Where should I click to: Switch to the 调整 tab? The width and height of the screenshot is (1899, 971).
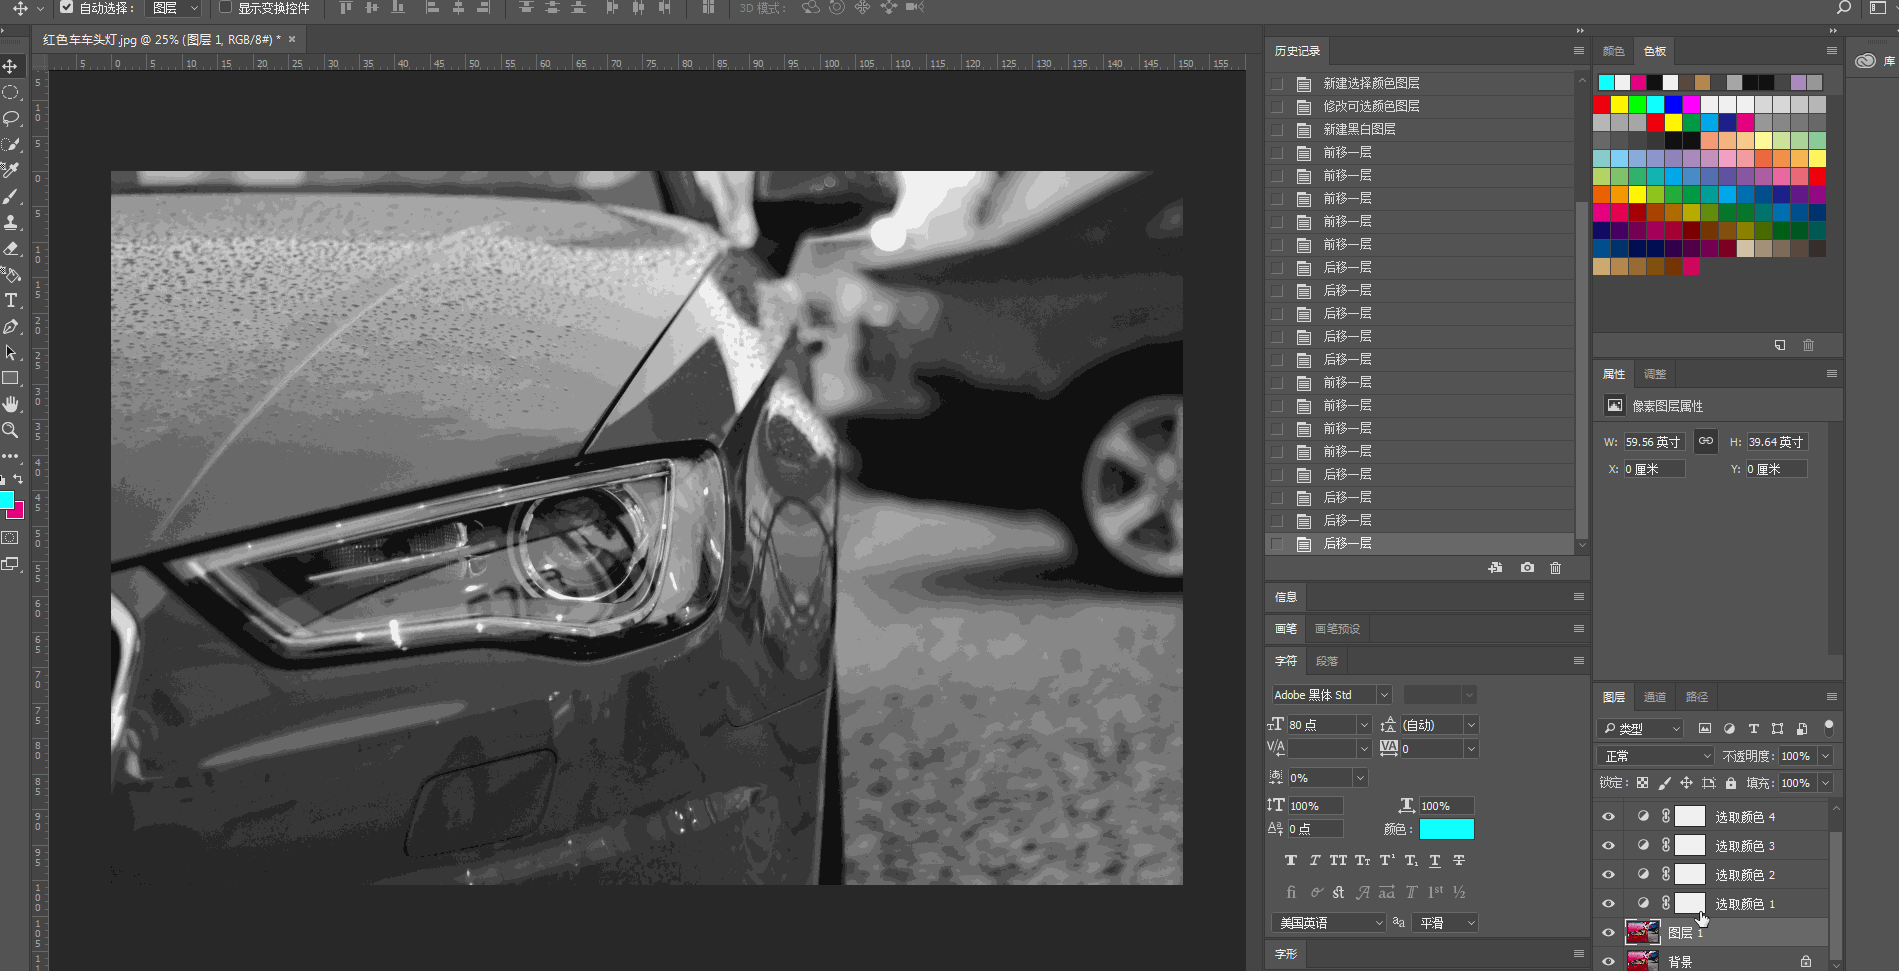tap(1655, 374)
